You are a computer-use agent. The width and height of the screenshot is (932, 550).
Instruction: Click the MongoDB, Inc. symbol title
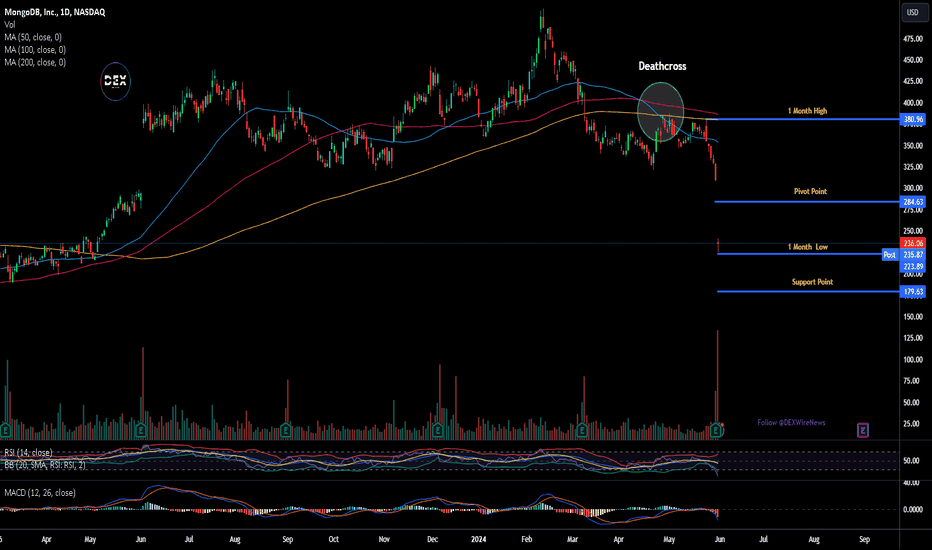54,12
